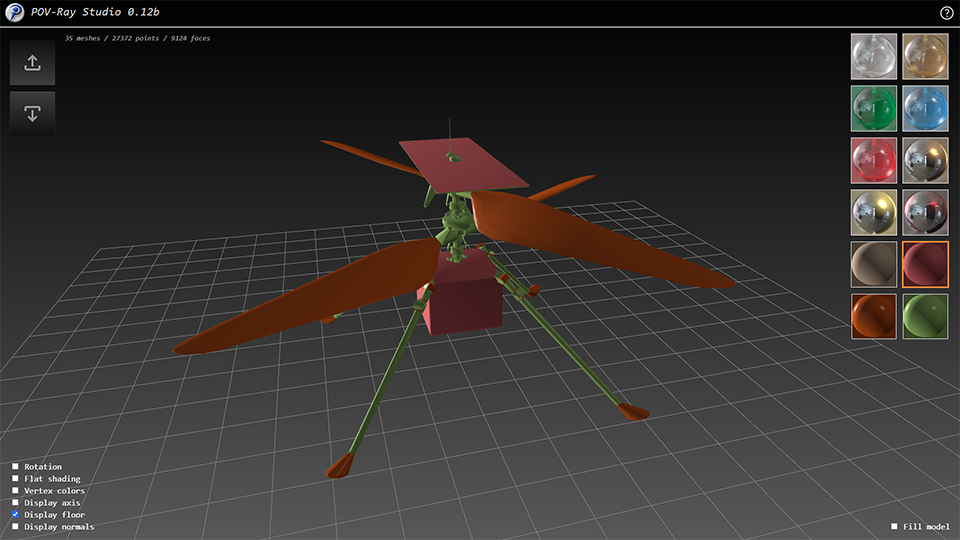Click the download/export model icon button

click(x=32, y=114)
